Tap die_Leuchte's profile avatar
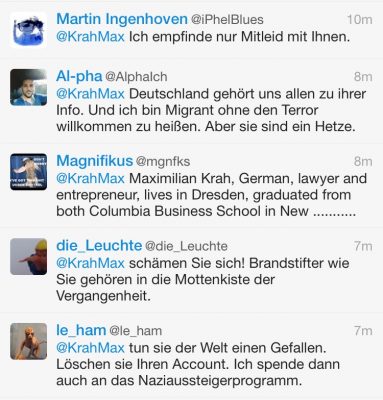Image resolution: width=383 pixels, height=400 pixels. [28, 256]
